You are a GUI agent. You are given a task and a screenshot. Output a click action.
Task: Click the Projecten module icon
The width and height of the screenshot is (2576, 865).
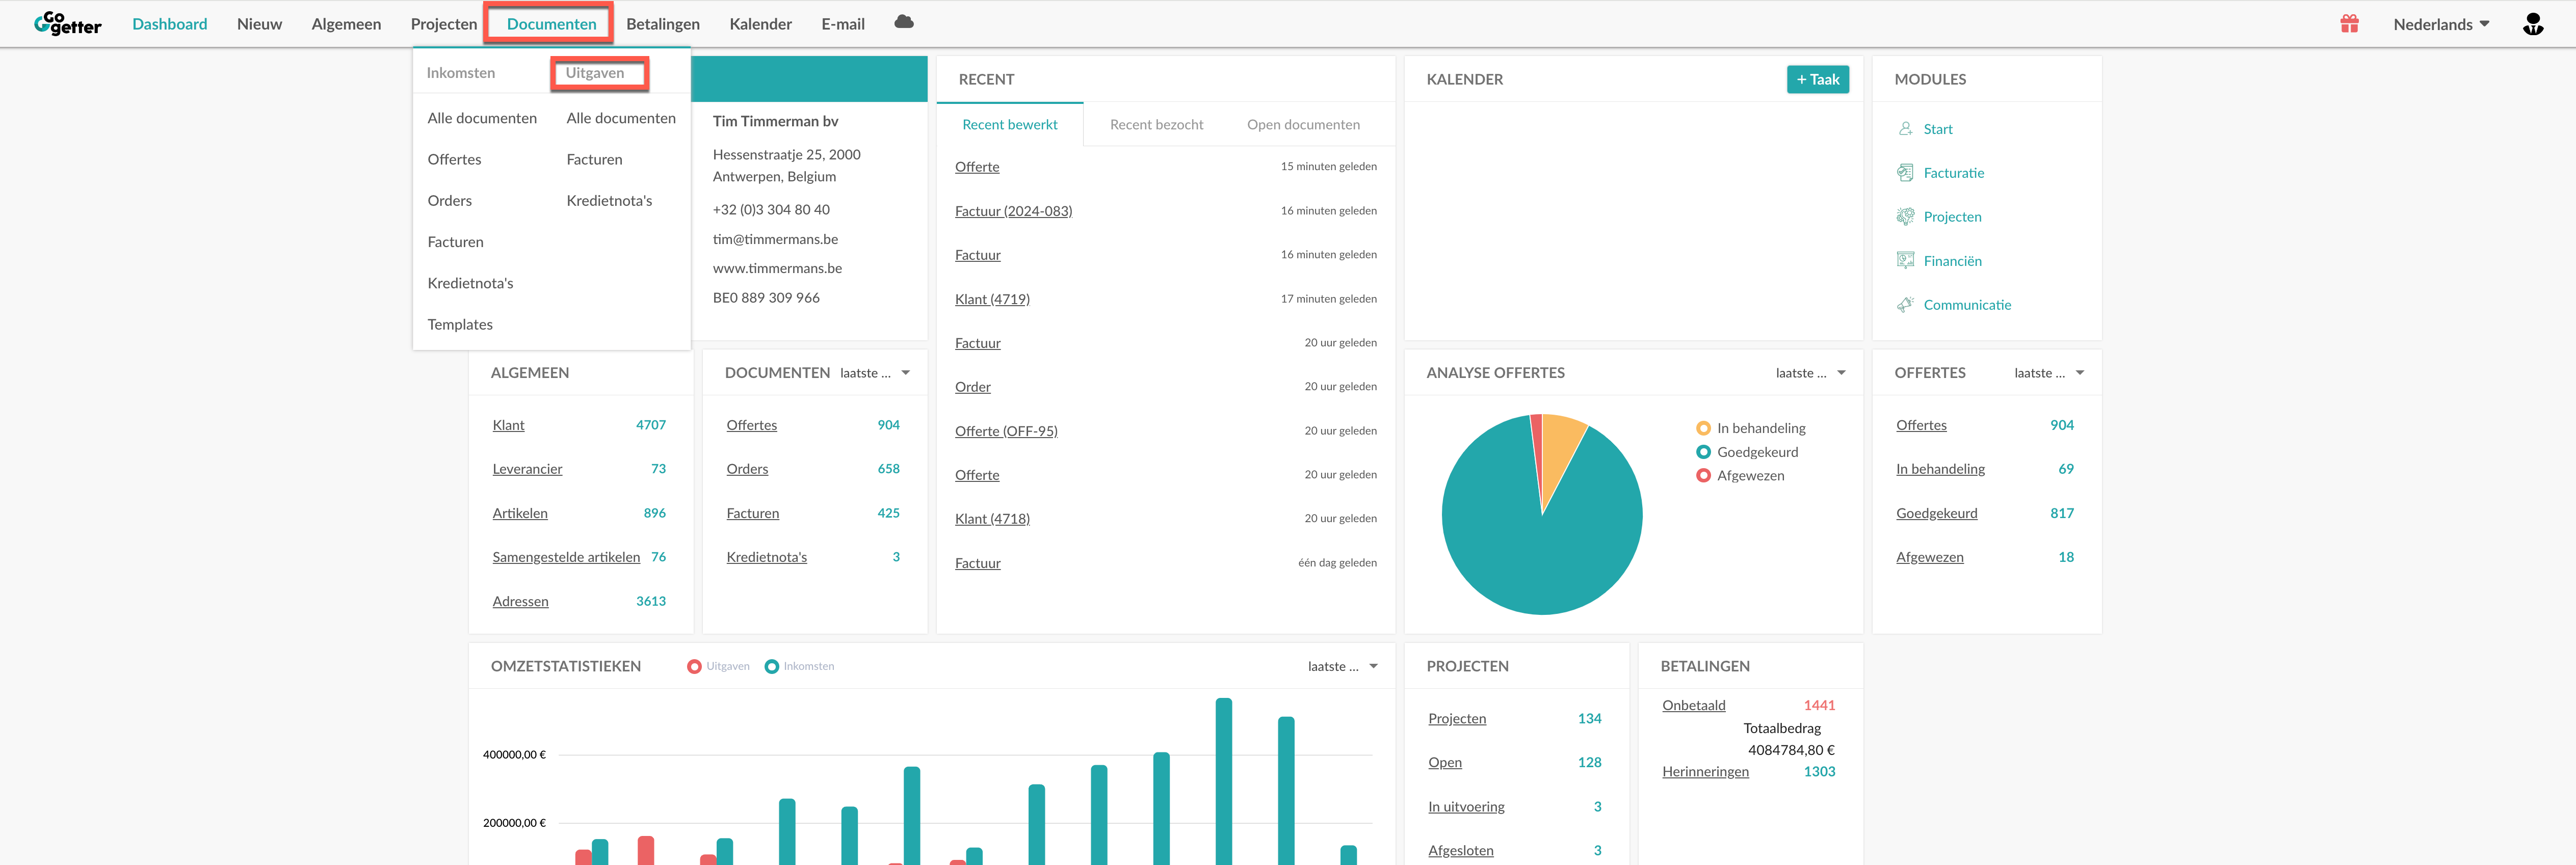click(x=1905, y=217)
